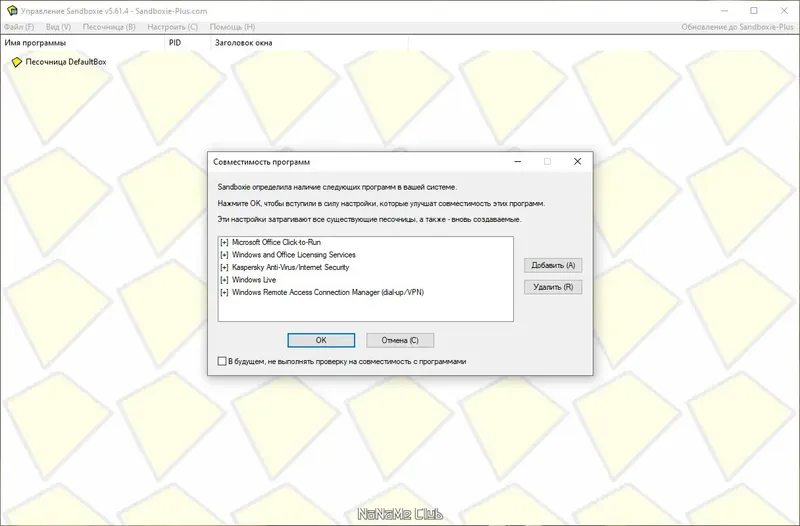
Task: Open the Настроить (C) menu
Action: coord(172,27)
